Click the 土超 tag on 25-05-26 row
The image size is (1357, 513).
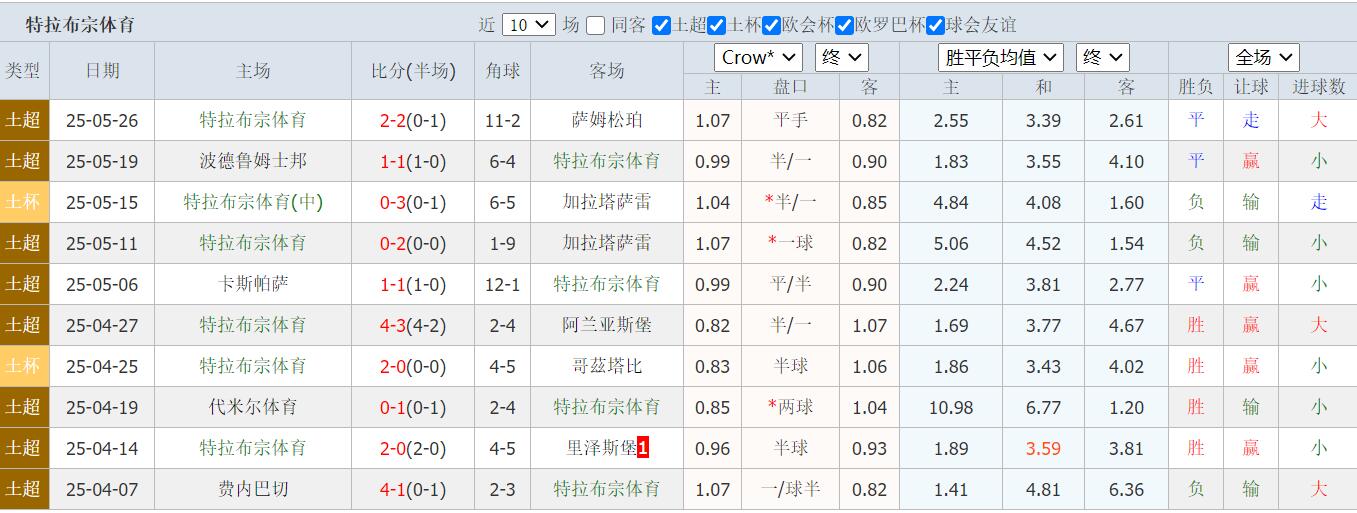(23, 120)
